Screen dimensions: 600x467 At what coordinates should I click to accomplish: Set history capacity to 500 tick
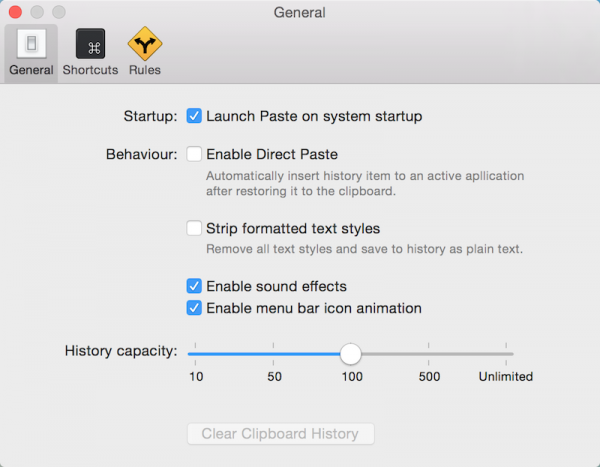pyautogui.click(x=429, y=354)
